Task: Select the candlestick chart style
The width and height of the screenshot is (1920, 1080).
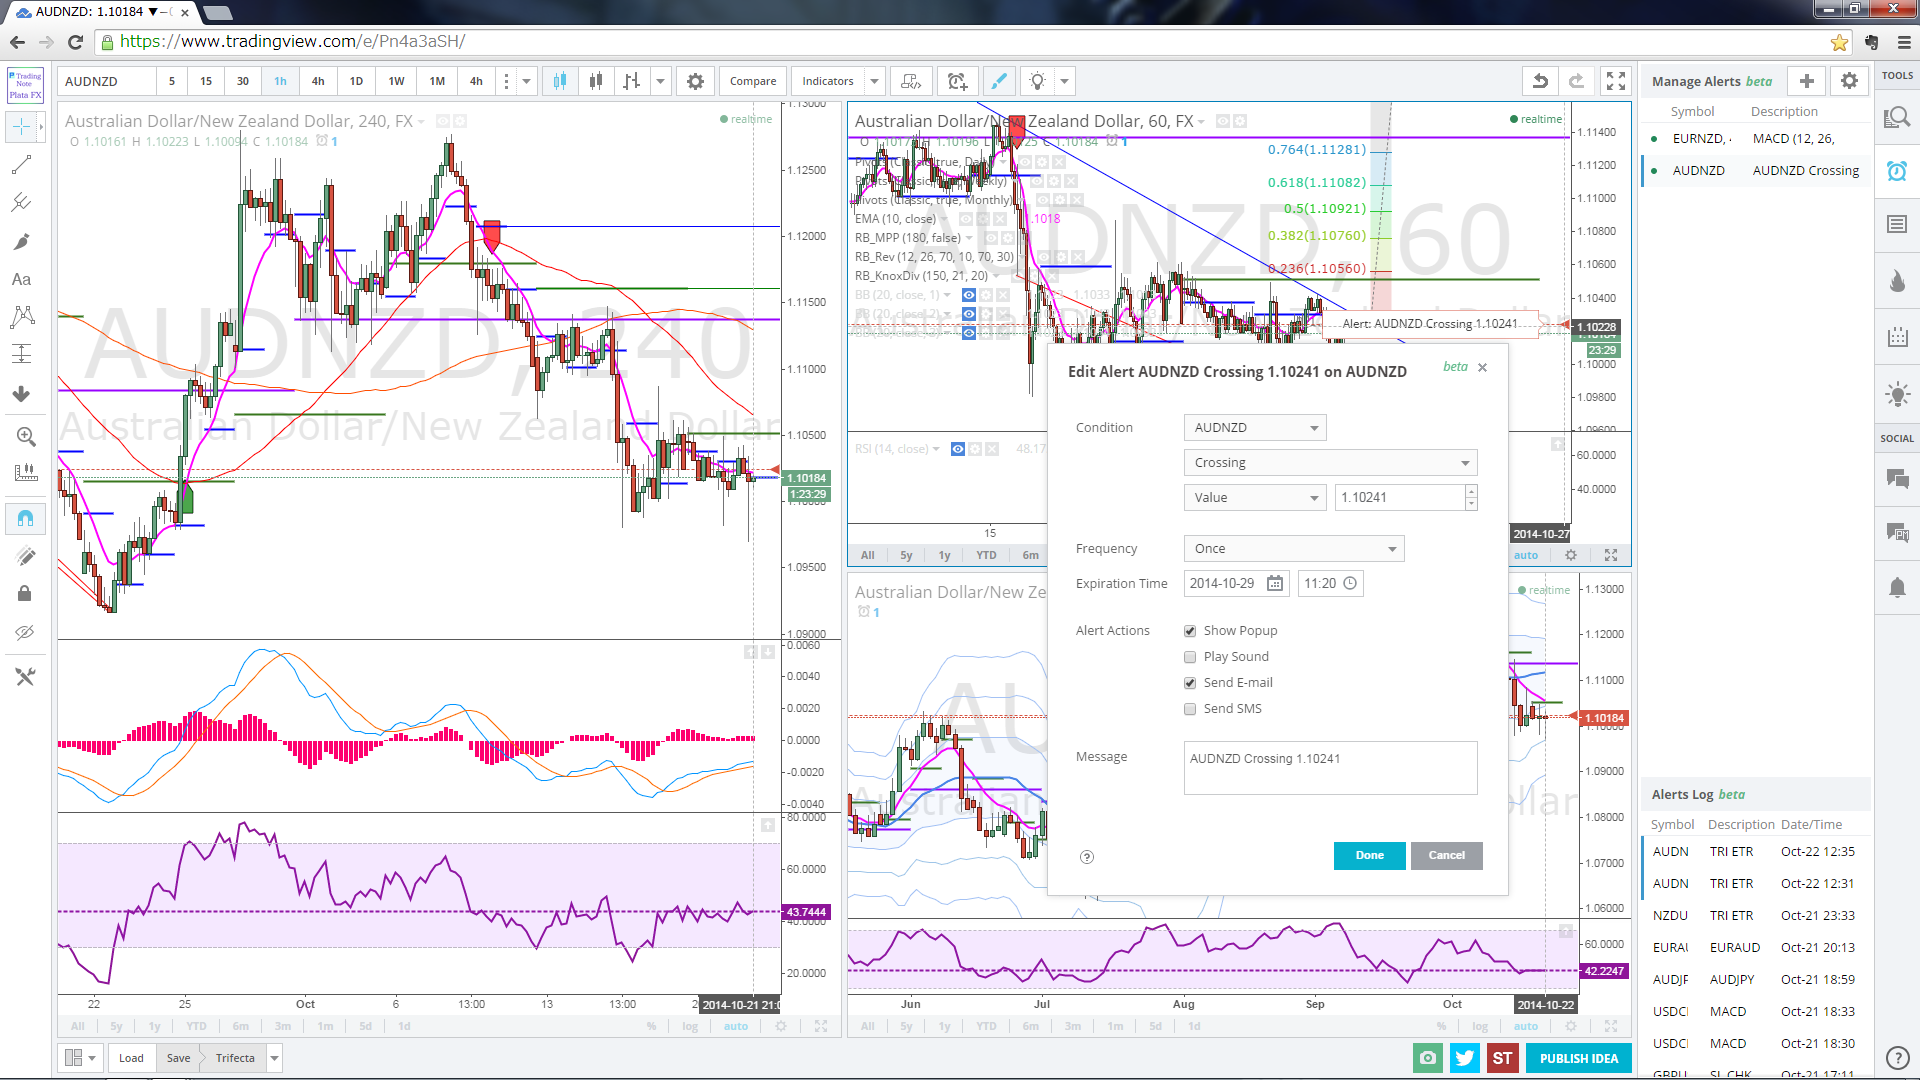Action: coord(560,81)
